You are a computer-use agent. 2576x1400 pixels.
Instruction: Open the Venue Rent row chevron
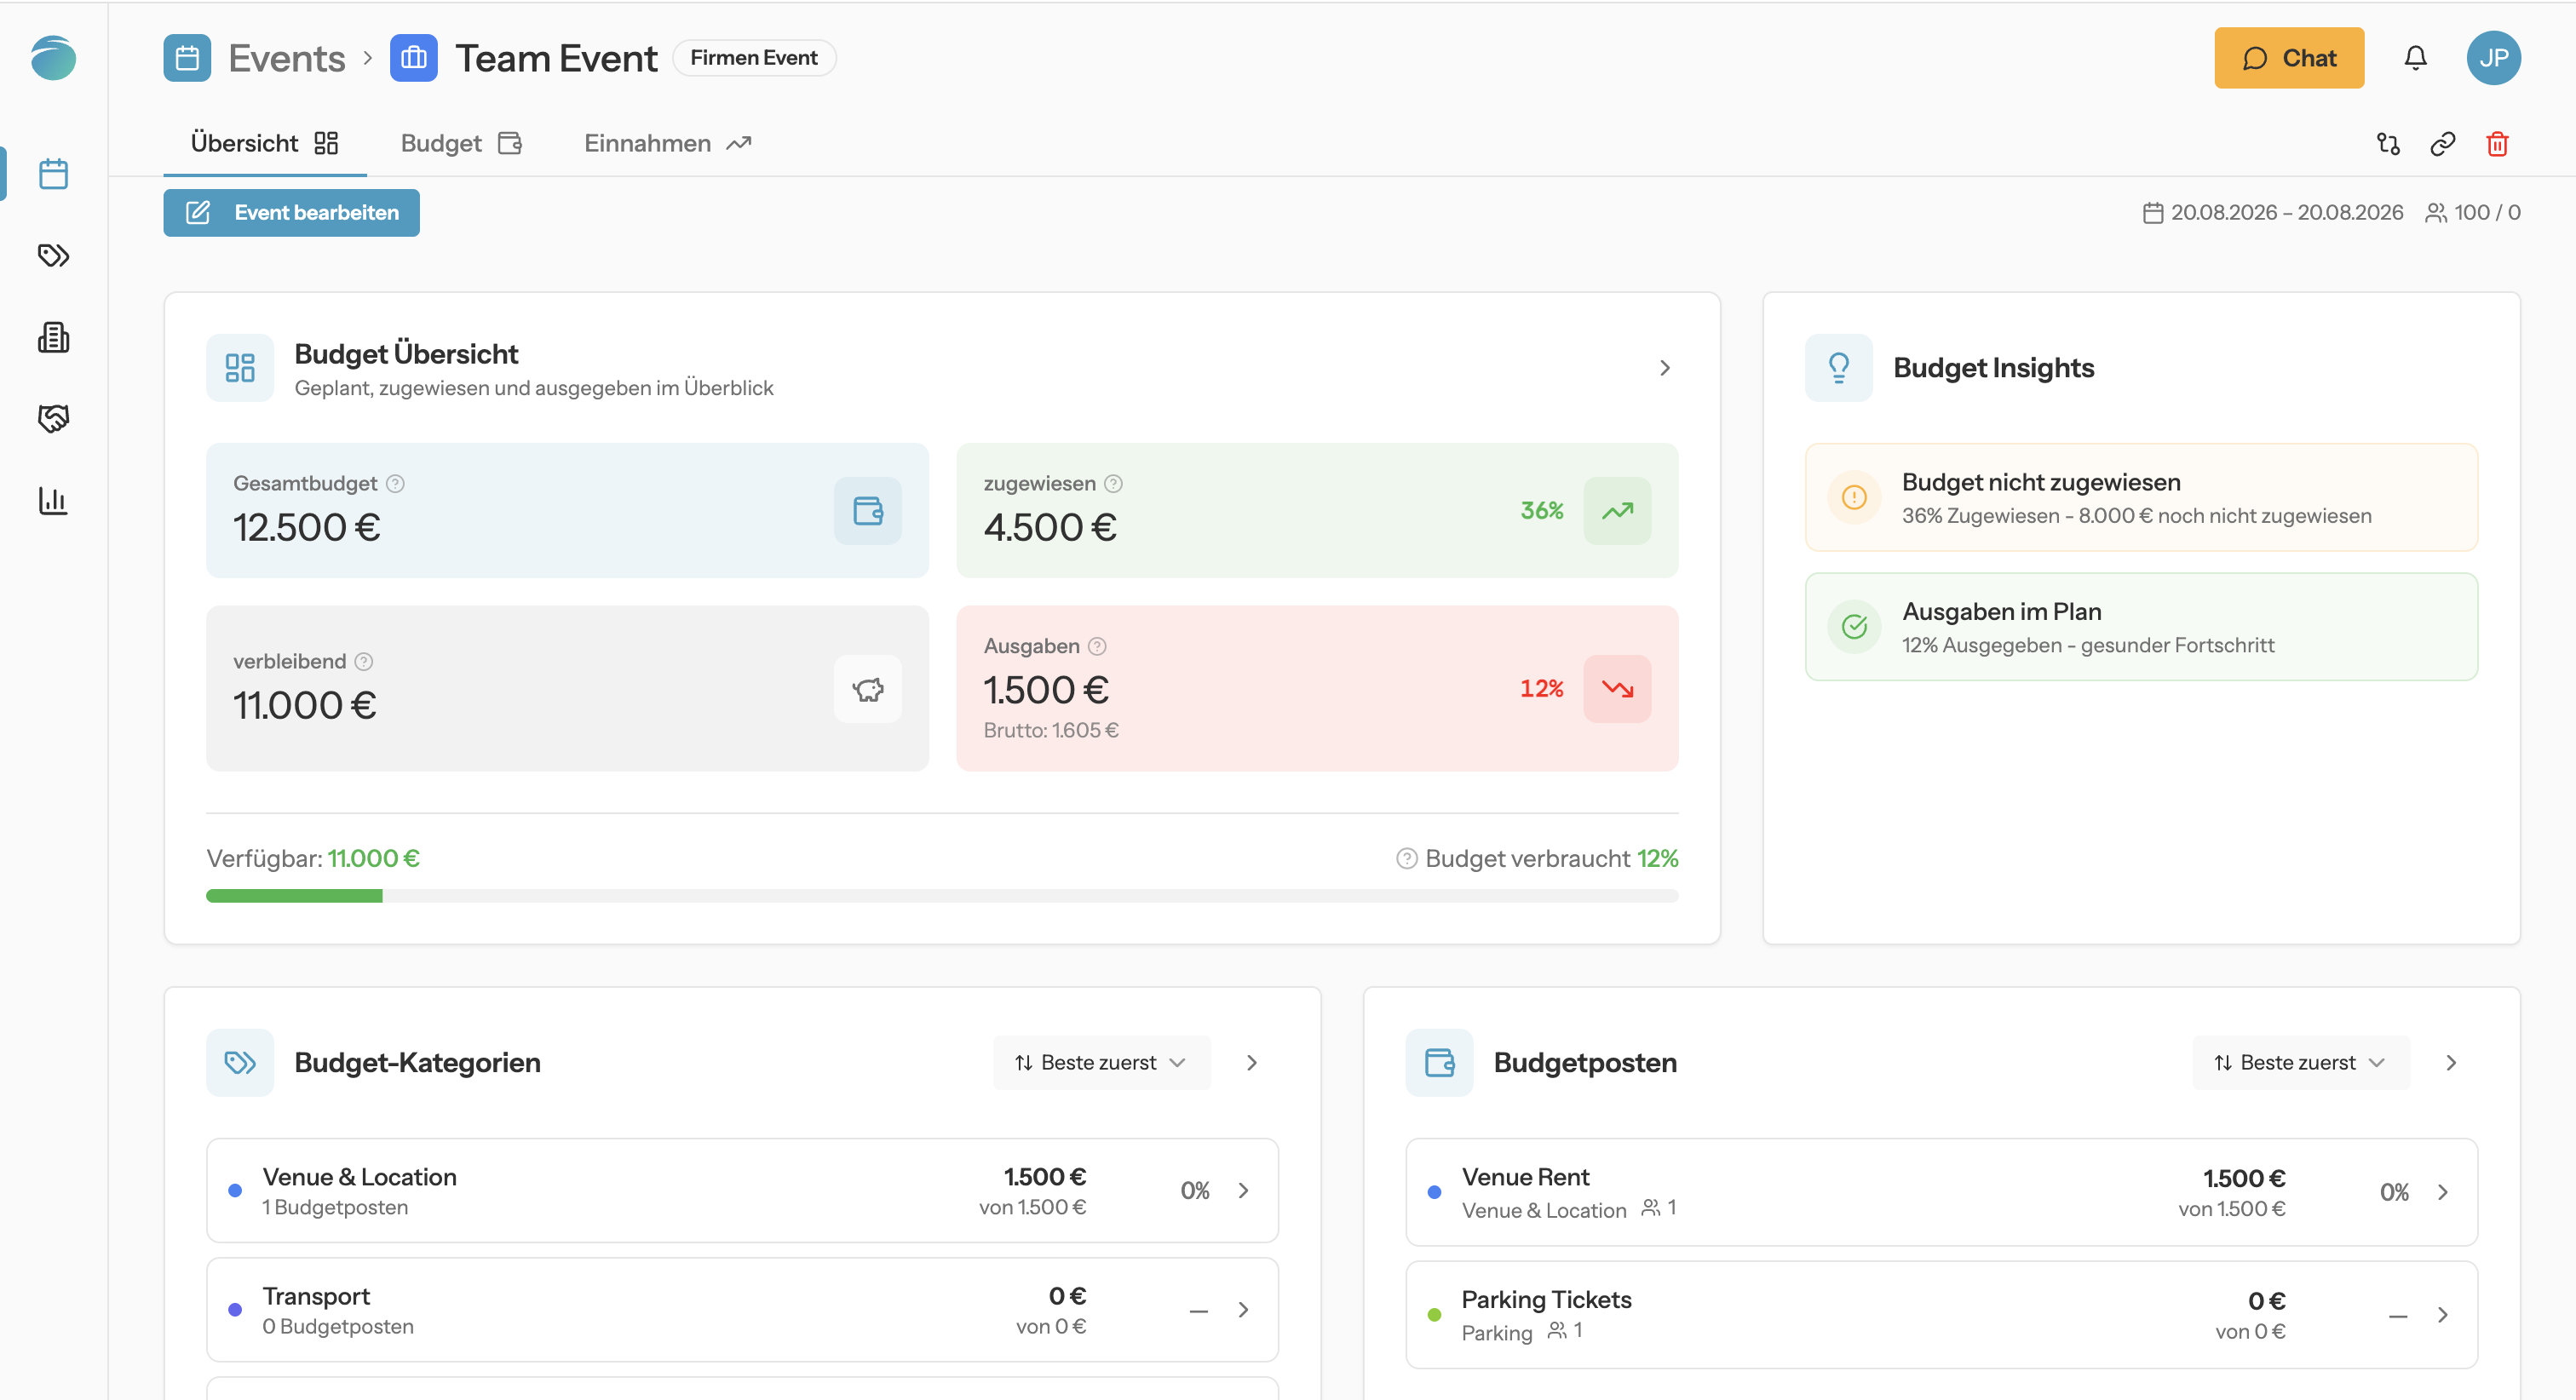pos(2442,1193)
